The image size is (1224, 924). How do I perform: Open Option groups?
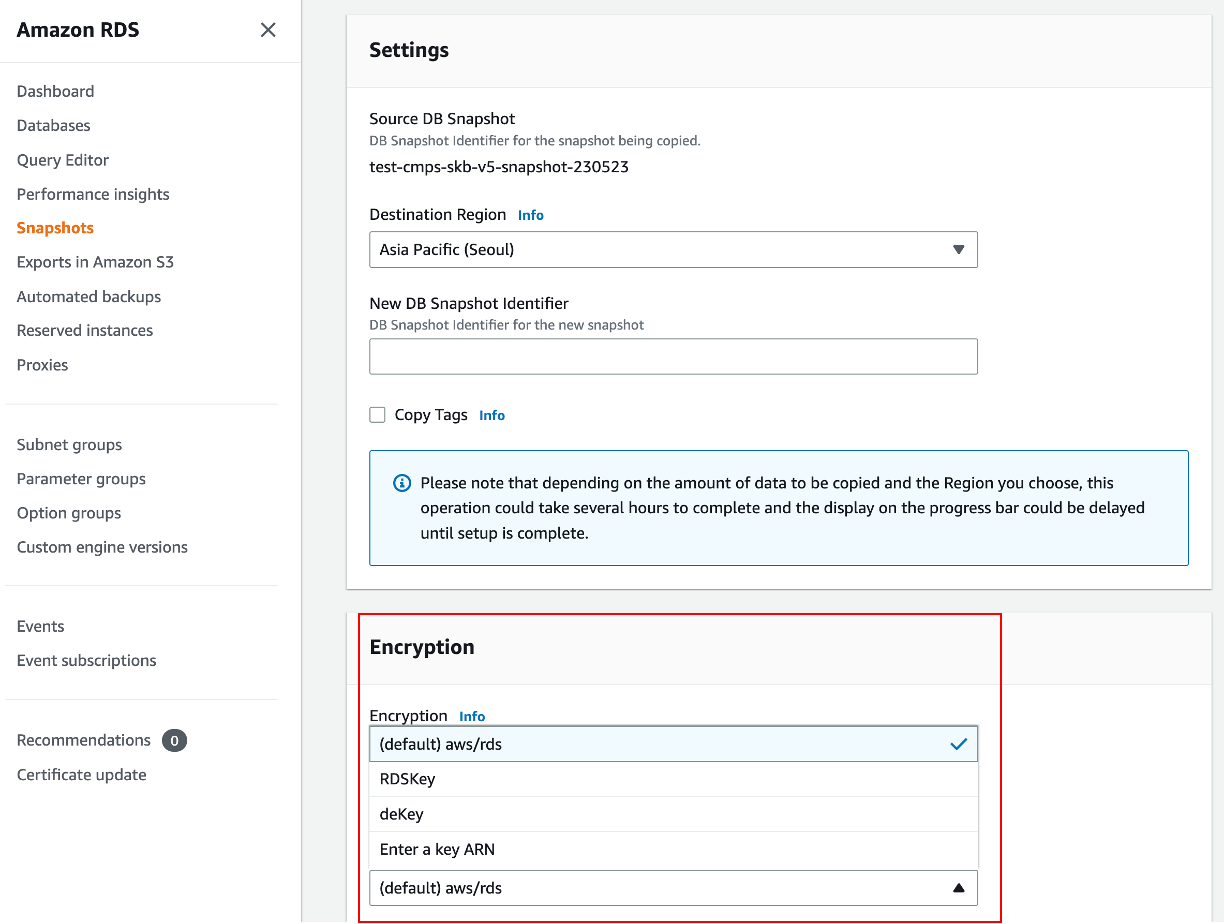pyautogui.click(x=69, y=513)
